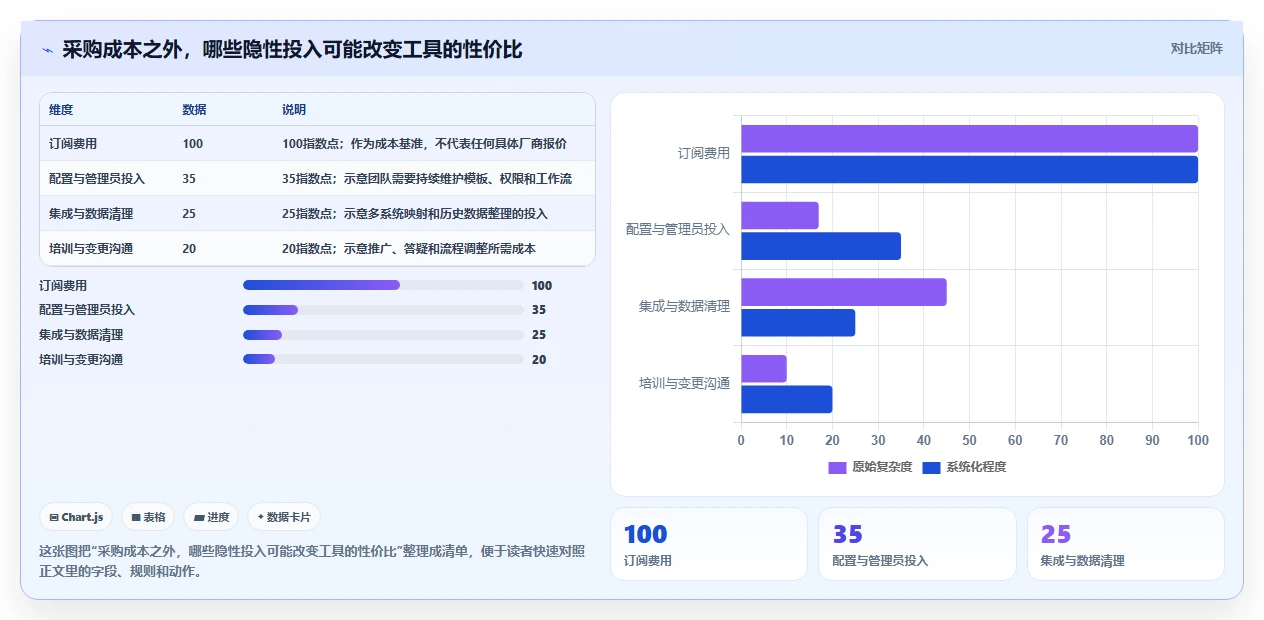Select the Chart.js tag chip

77,517
